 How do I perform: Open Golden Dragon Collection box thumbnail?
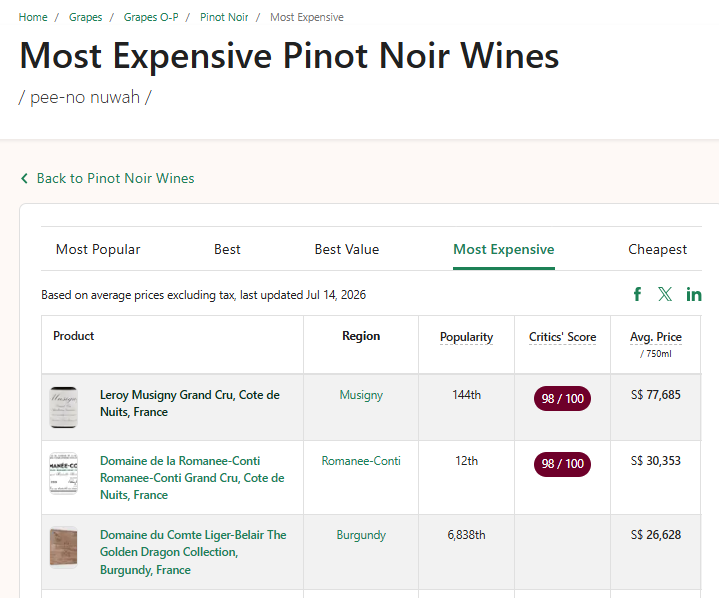coord(63,547)
